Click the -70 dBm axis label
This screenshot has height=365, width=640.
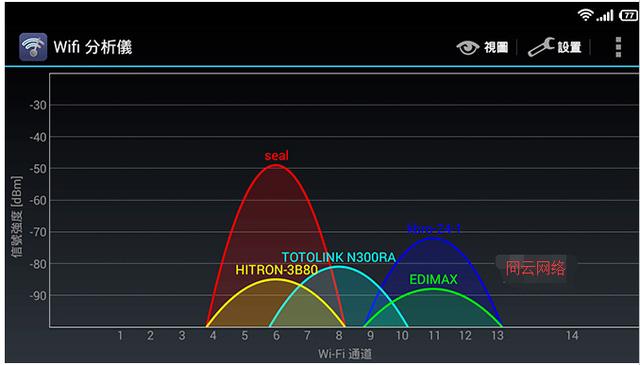tap(38, 232)
